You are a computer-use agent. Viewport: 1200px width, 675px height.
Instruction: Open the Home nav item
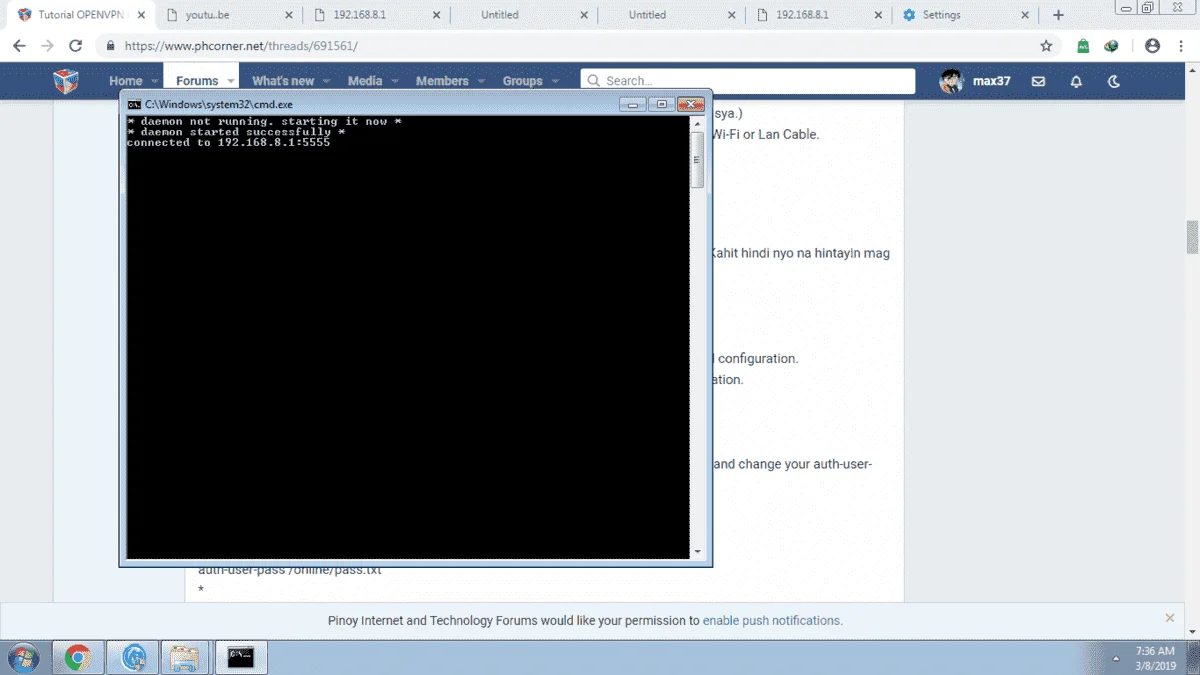(126, 81)
